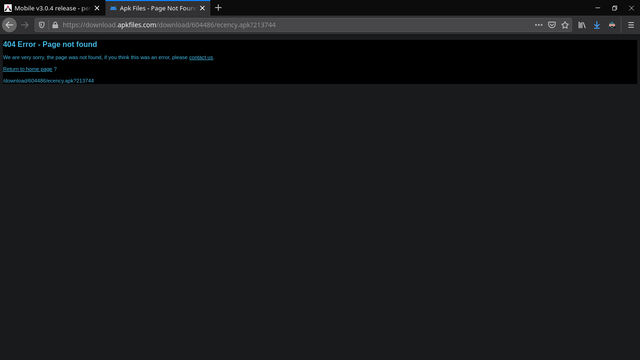Open the Firefox hamburger menu
The width and height of the screenshot is (640, 360).
(631, 25)
